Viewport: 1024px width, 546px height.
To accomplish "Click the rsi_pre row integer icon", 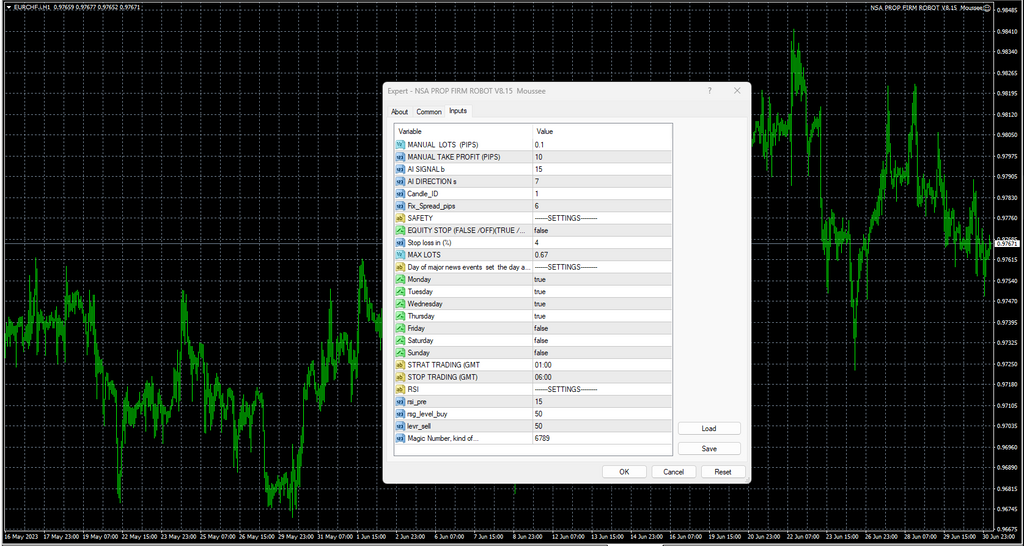I will click(400, 402).
